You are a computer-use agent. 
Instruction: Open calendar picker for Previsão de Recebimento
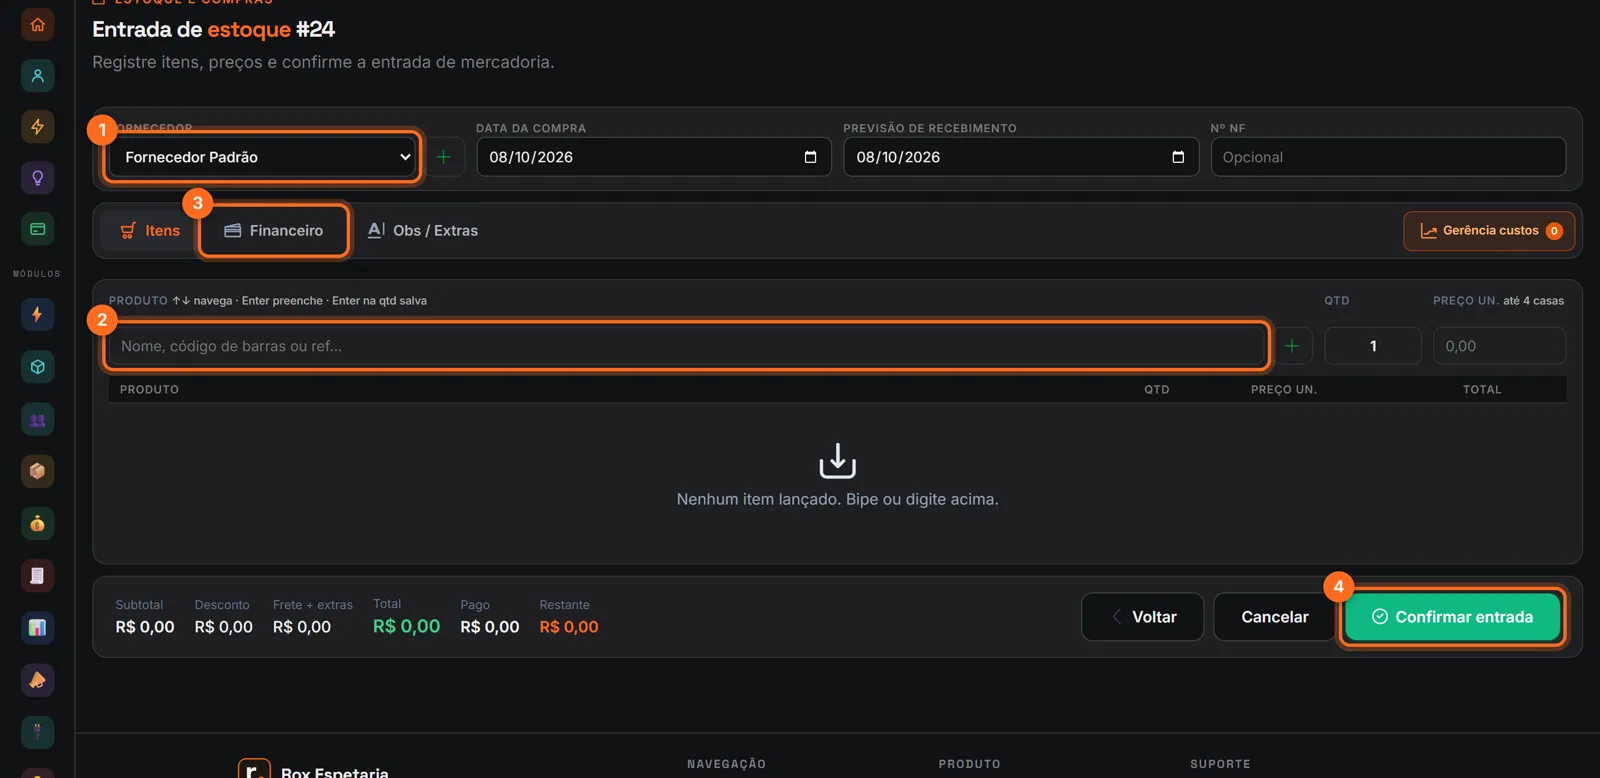point(1178,157)
